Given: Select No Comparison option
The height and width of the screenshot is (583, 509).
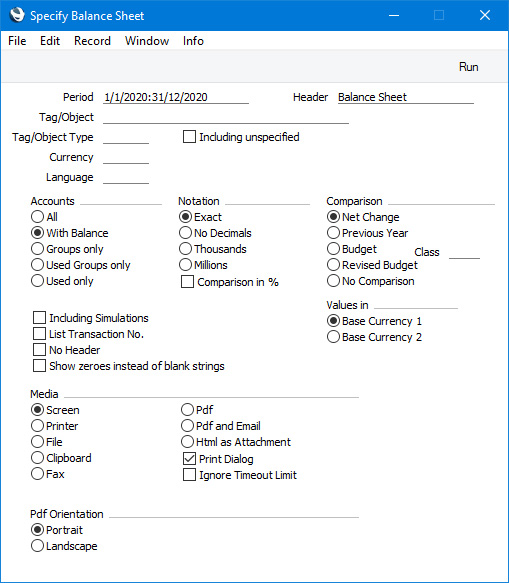Looking at the screenshot, I should 334,281.
